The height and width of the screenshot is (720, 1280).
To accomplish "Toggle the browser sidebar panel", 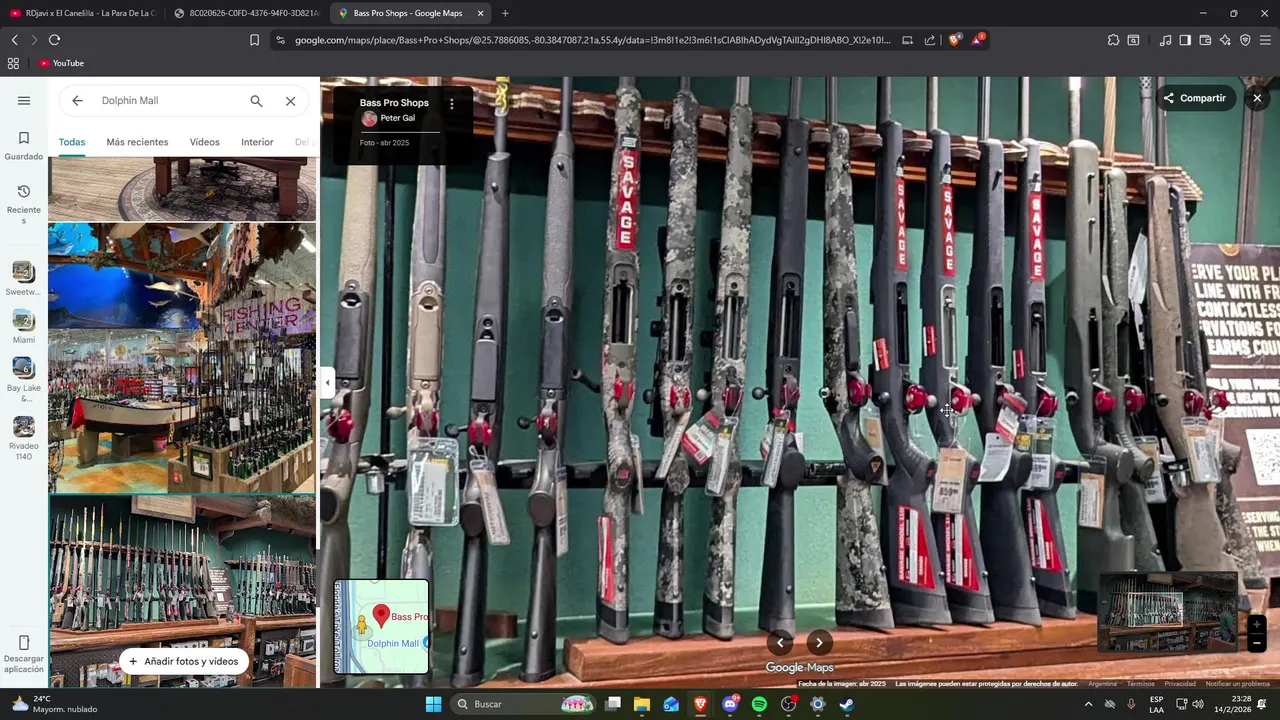I will click(x=1185, y=40).
